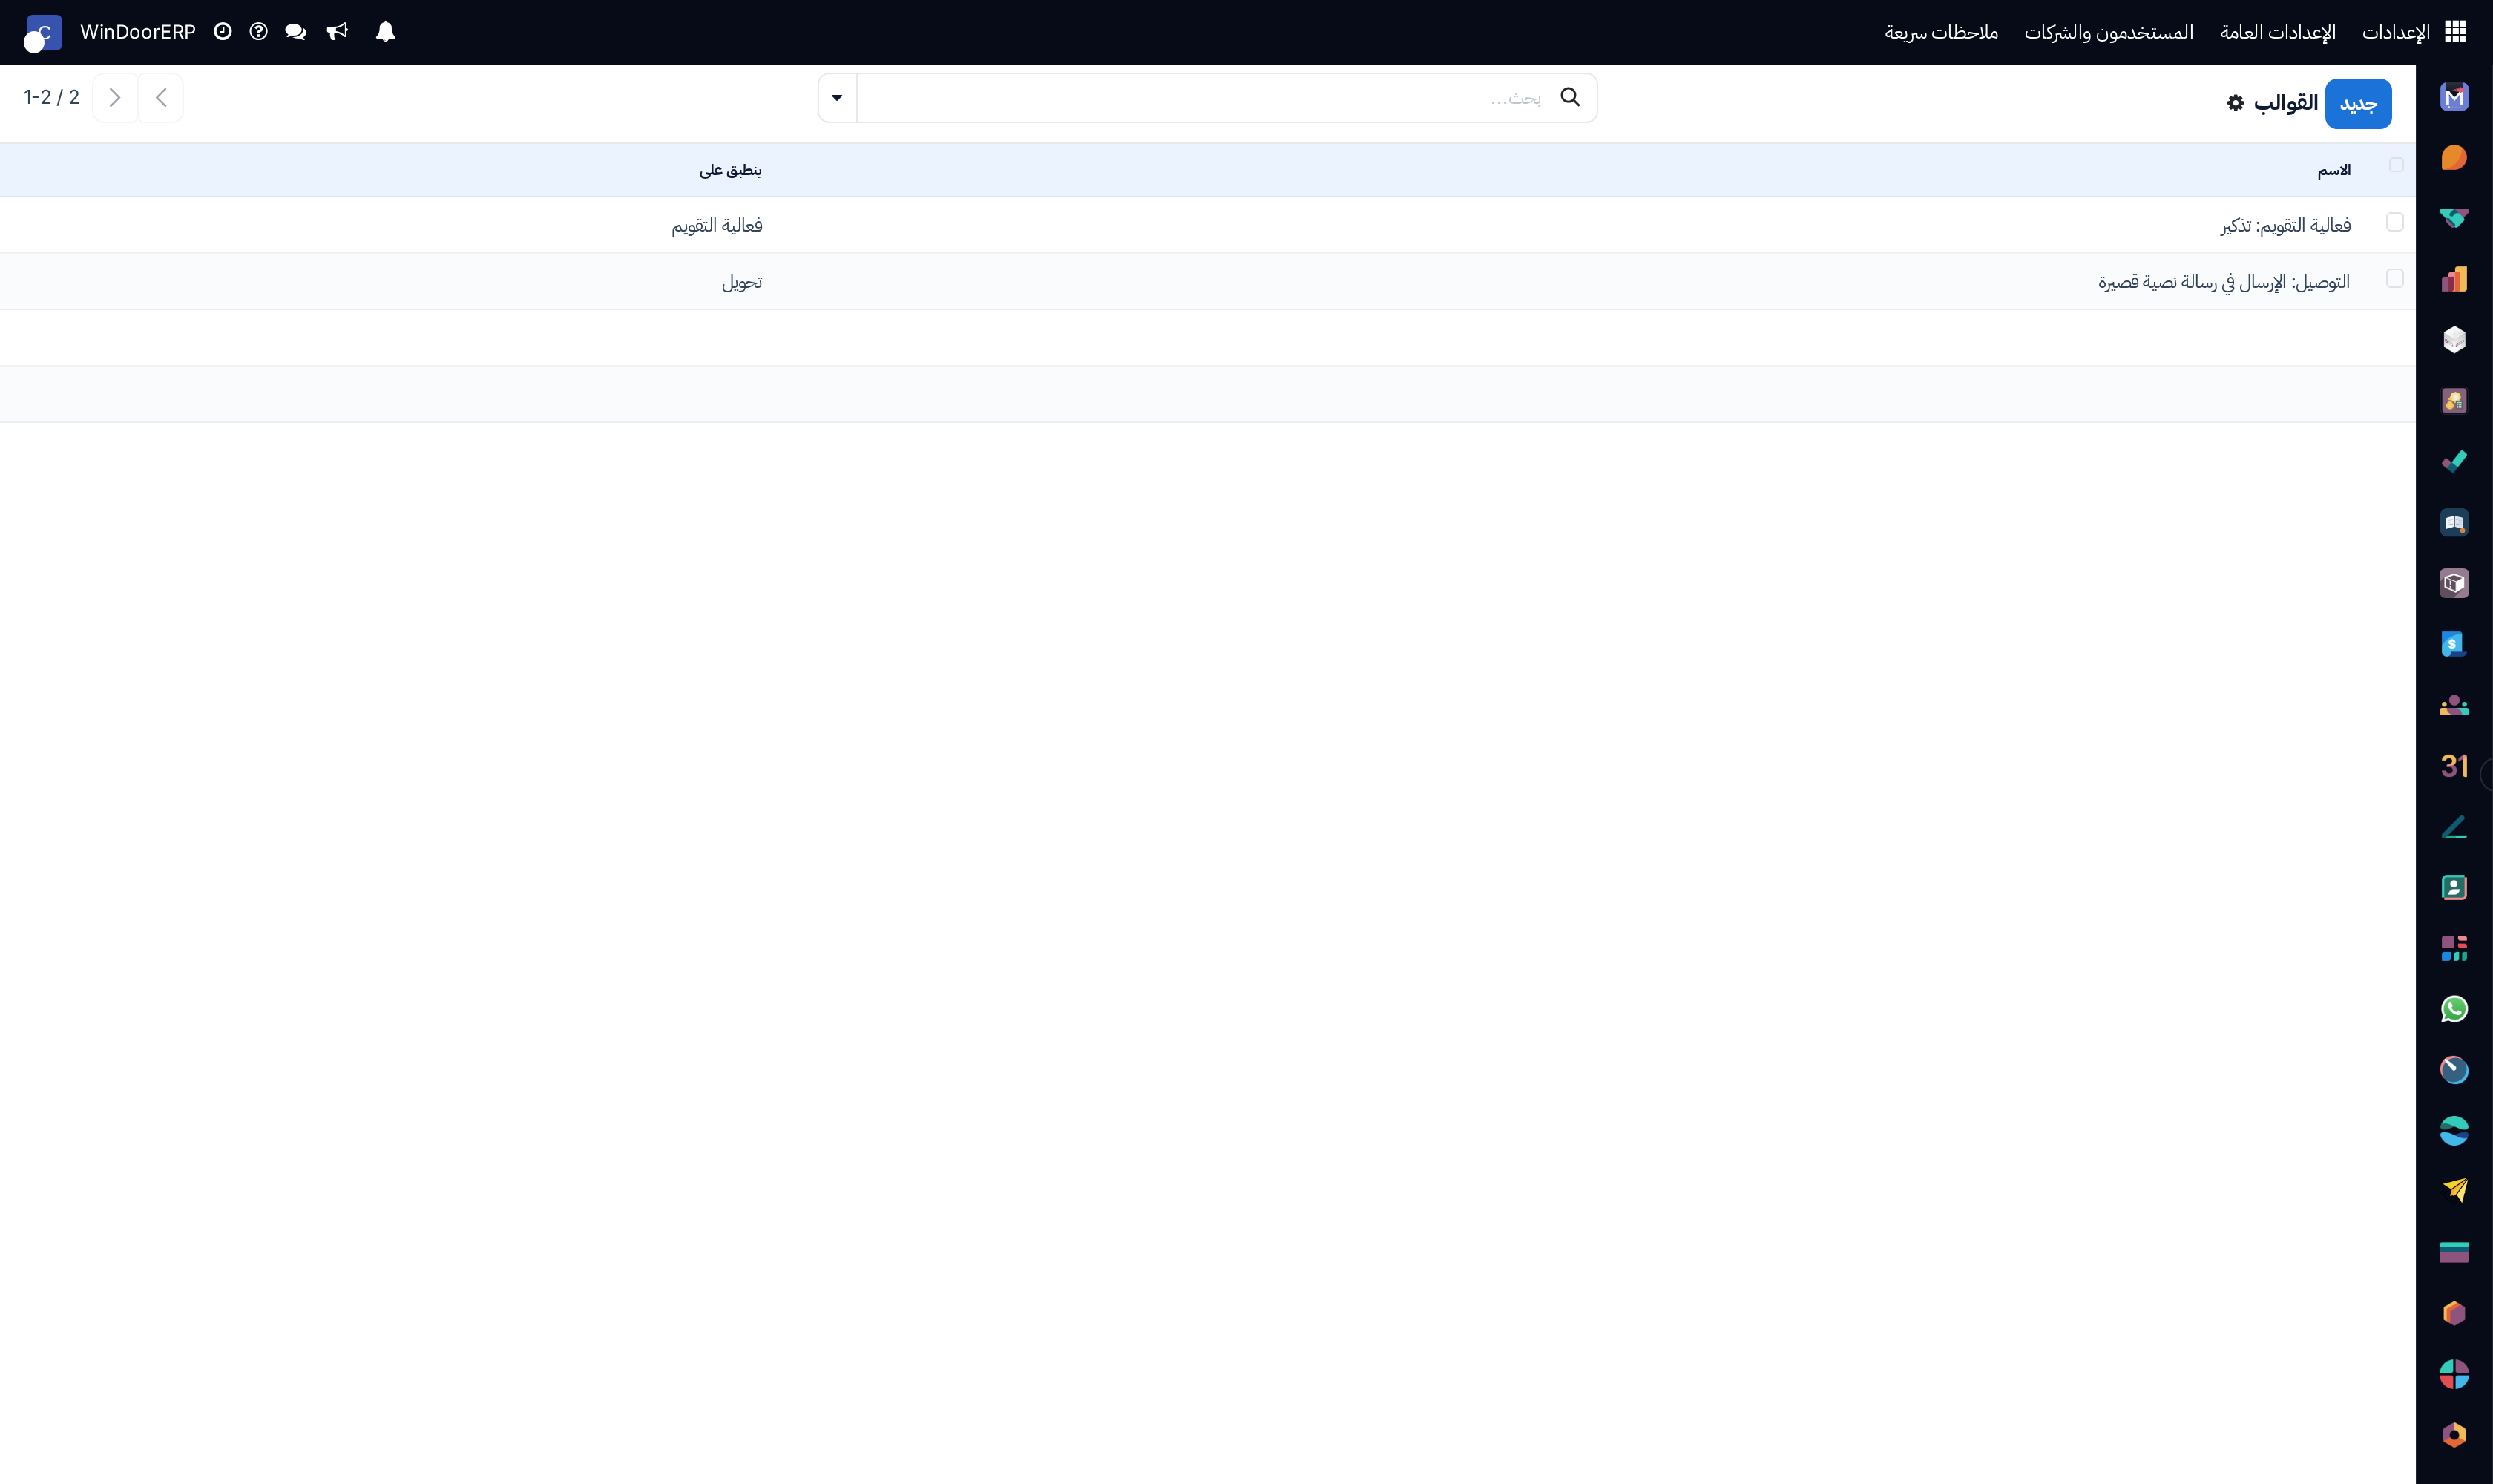Open the orange Discuss bubble app
The width and height of the screenshot is (2493, 1484).
[x=2454, y=158]
